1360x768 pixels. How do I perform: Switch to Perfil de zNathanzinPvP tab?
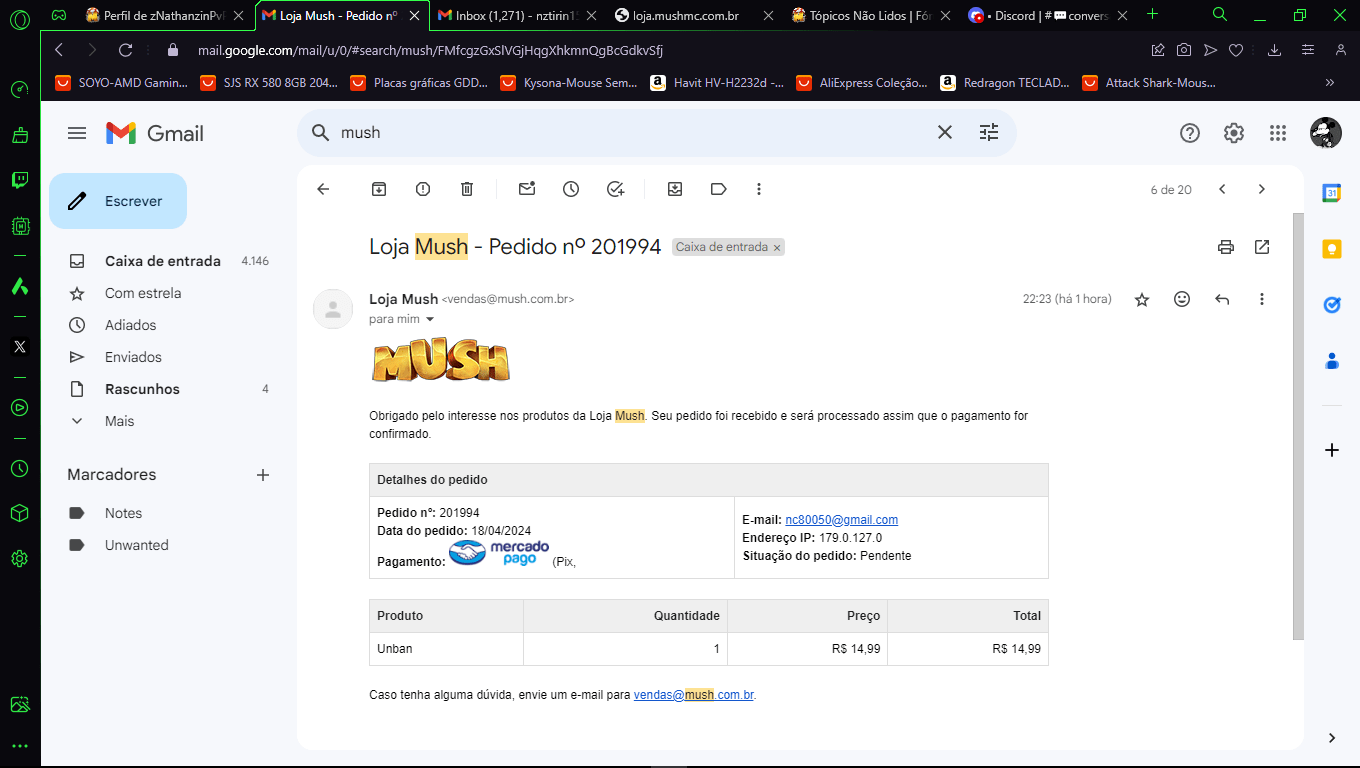pyautogui.click(x=167, y=15)
